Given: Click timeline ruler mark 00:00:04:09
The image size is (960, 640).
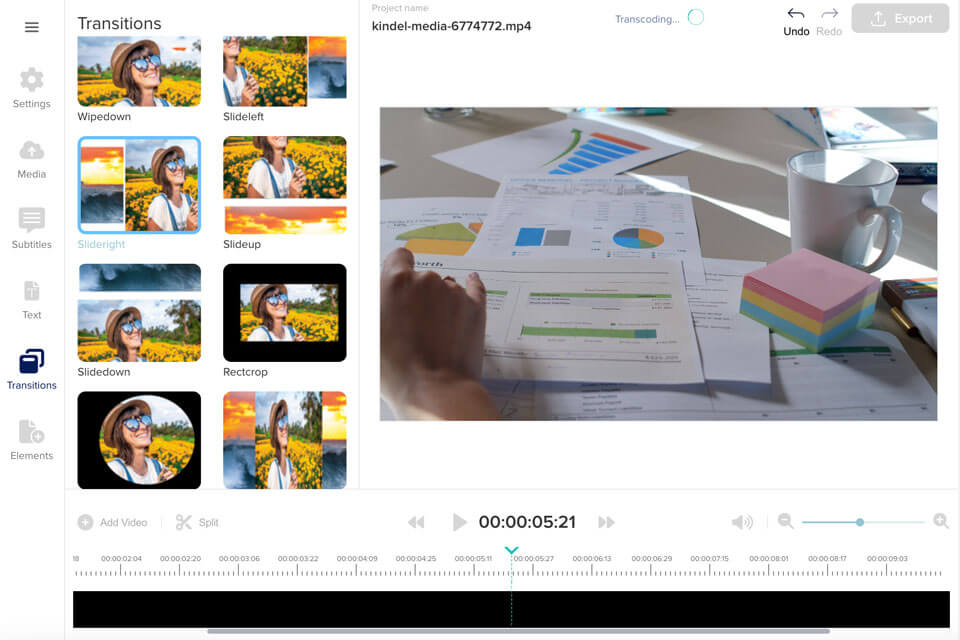Looking at the screenshot, I should point(357,559).
